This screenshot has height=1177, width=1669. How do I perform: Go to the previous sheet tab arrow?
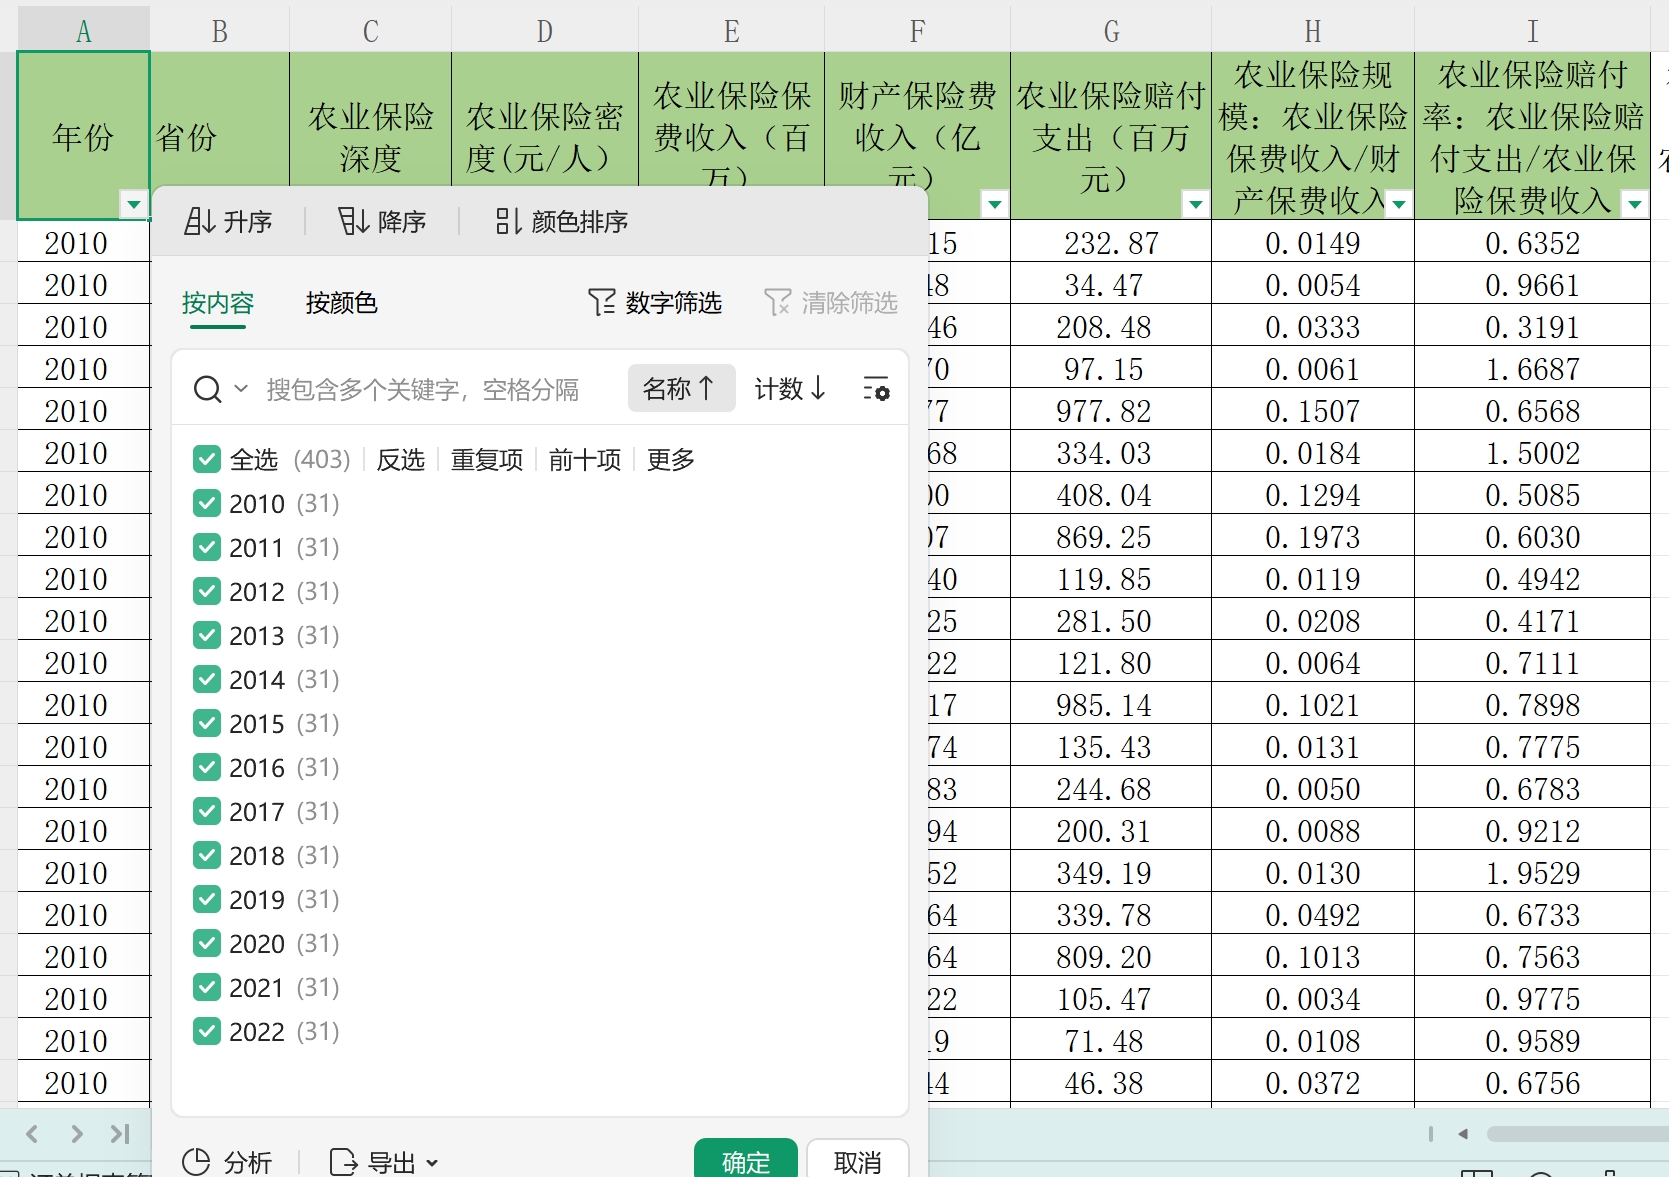[x=32, y=1134]
